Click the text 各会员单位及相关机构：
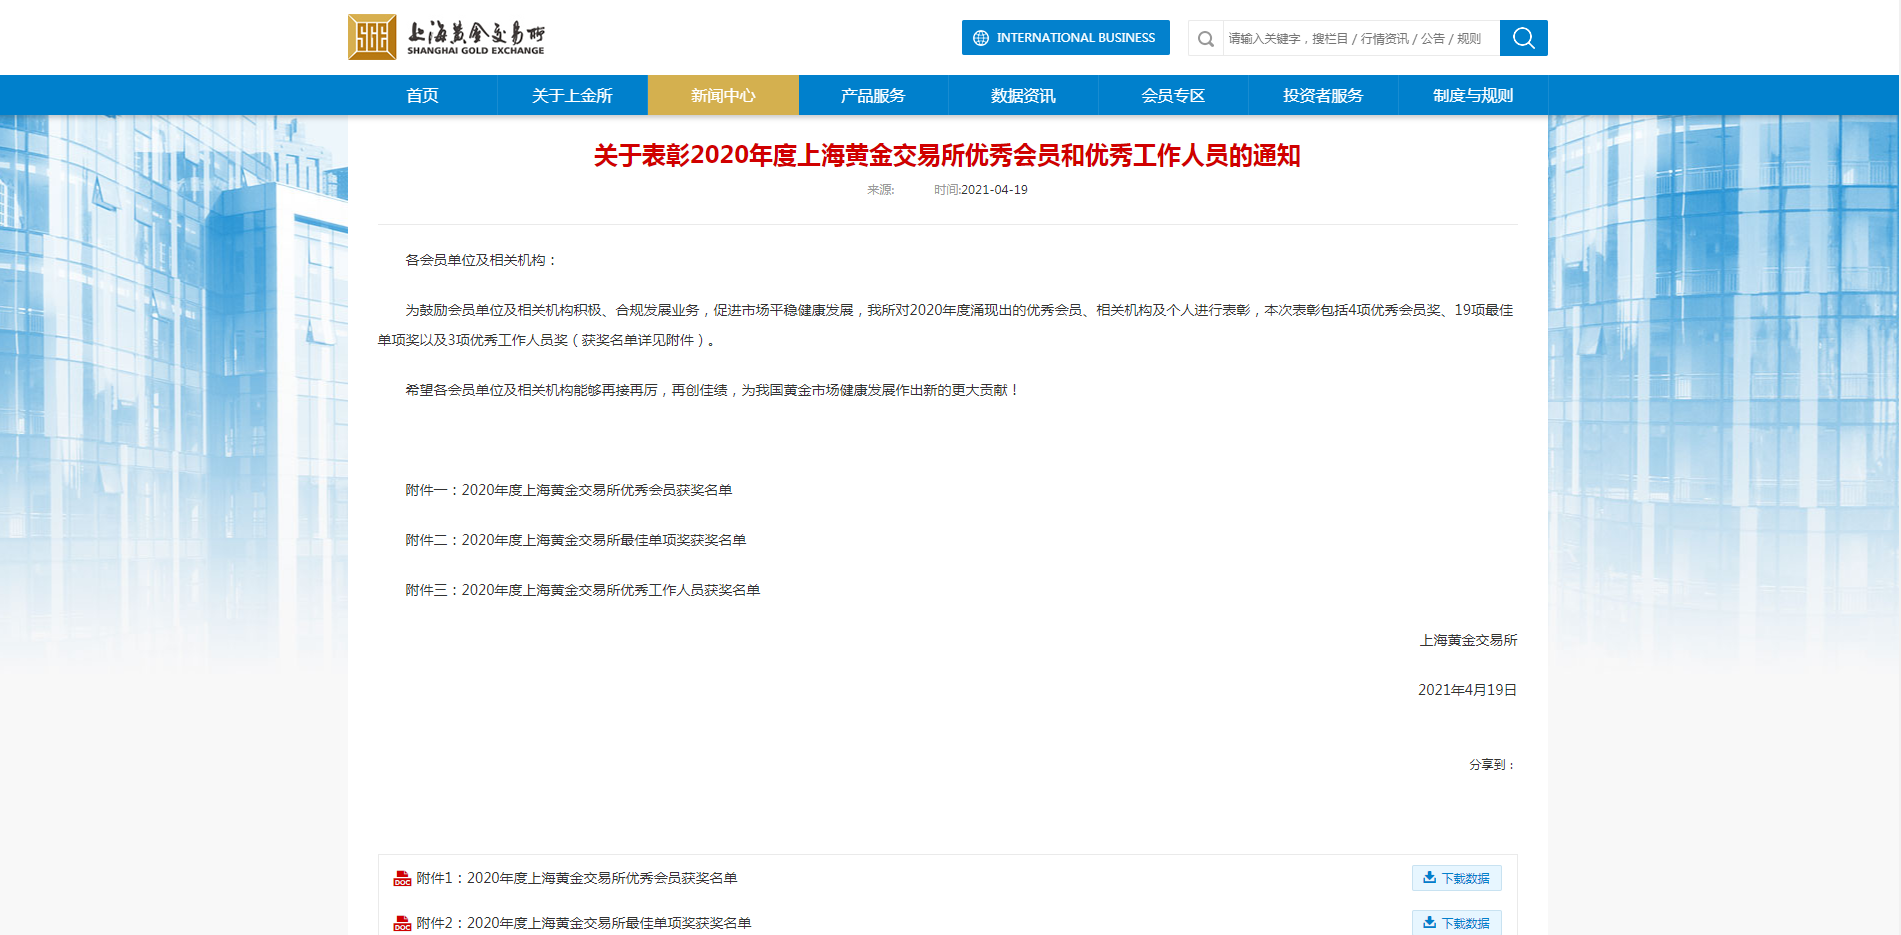 (x=481, y=260)
